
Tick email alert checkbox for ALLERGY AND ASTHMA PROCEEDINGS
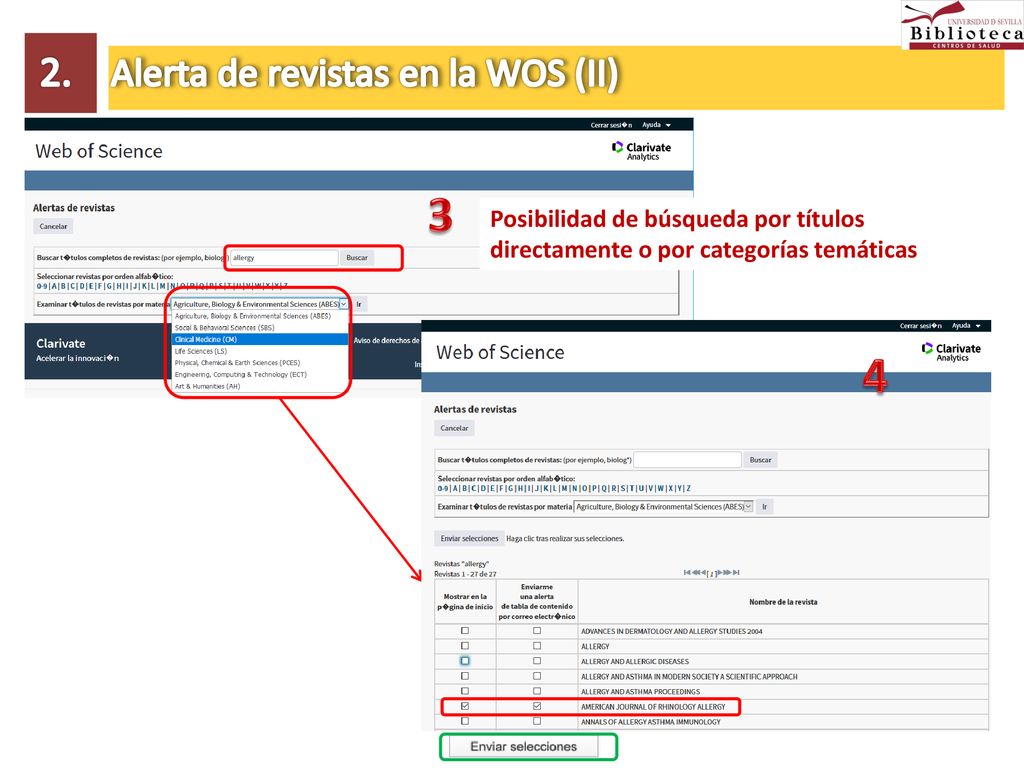pyautogui.click(x=537, y=691)
